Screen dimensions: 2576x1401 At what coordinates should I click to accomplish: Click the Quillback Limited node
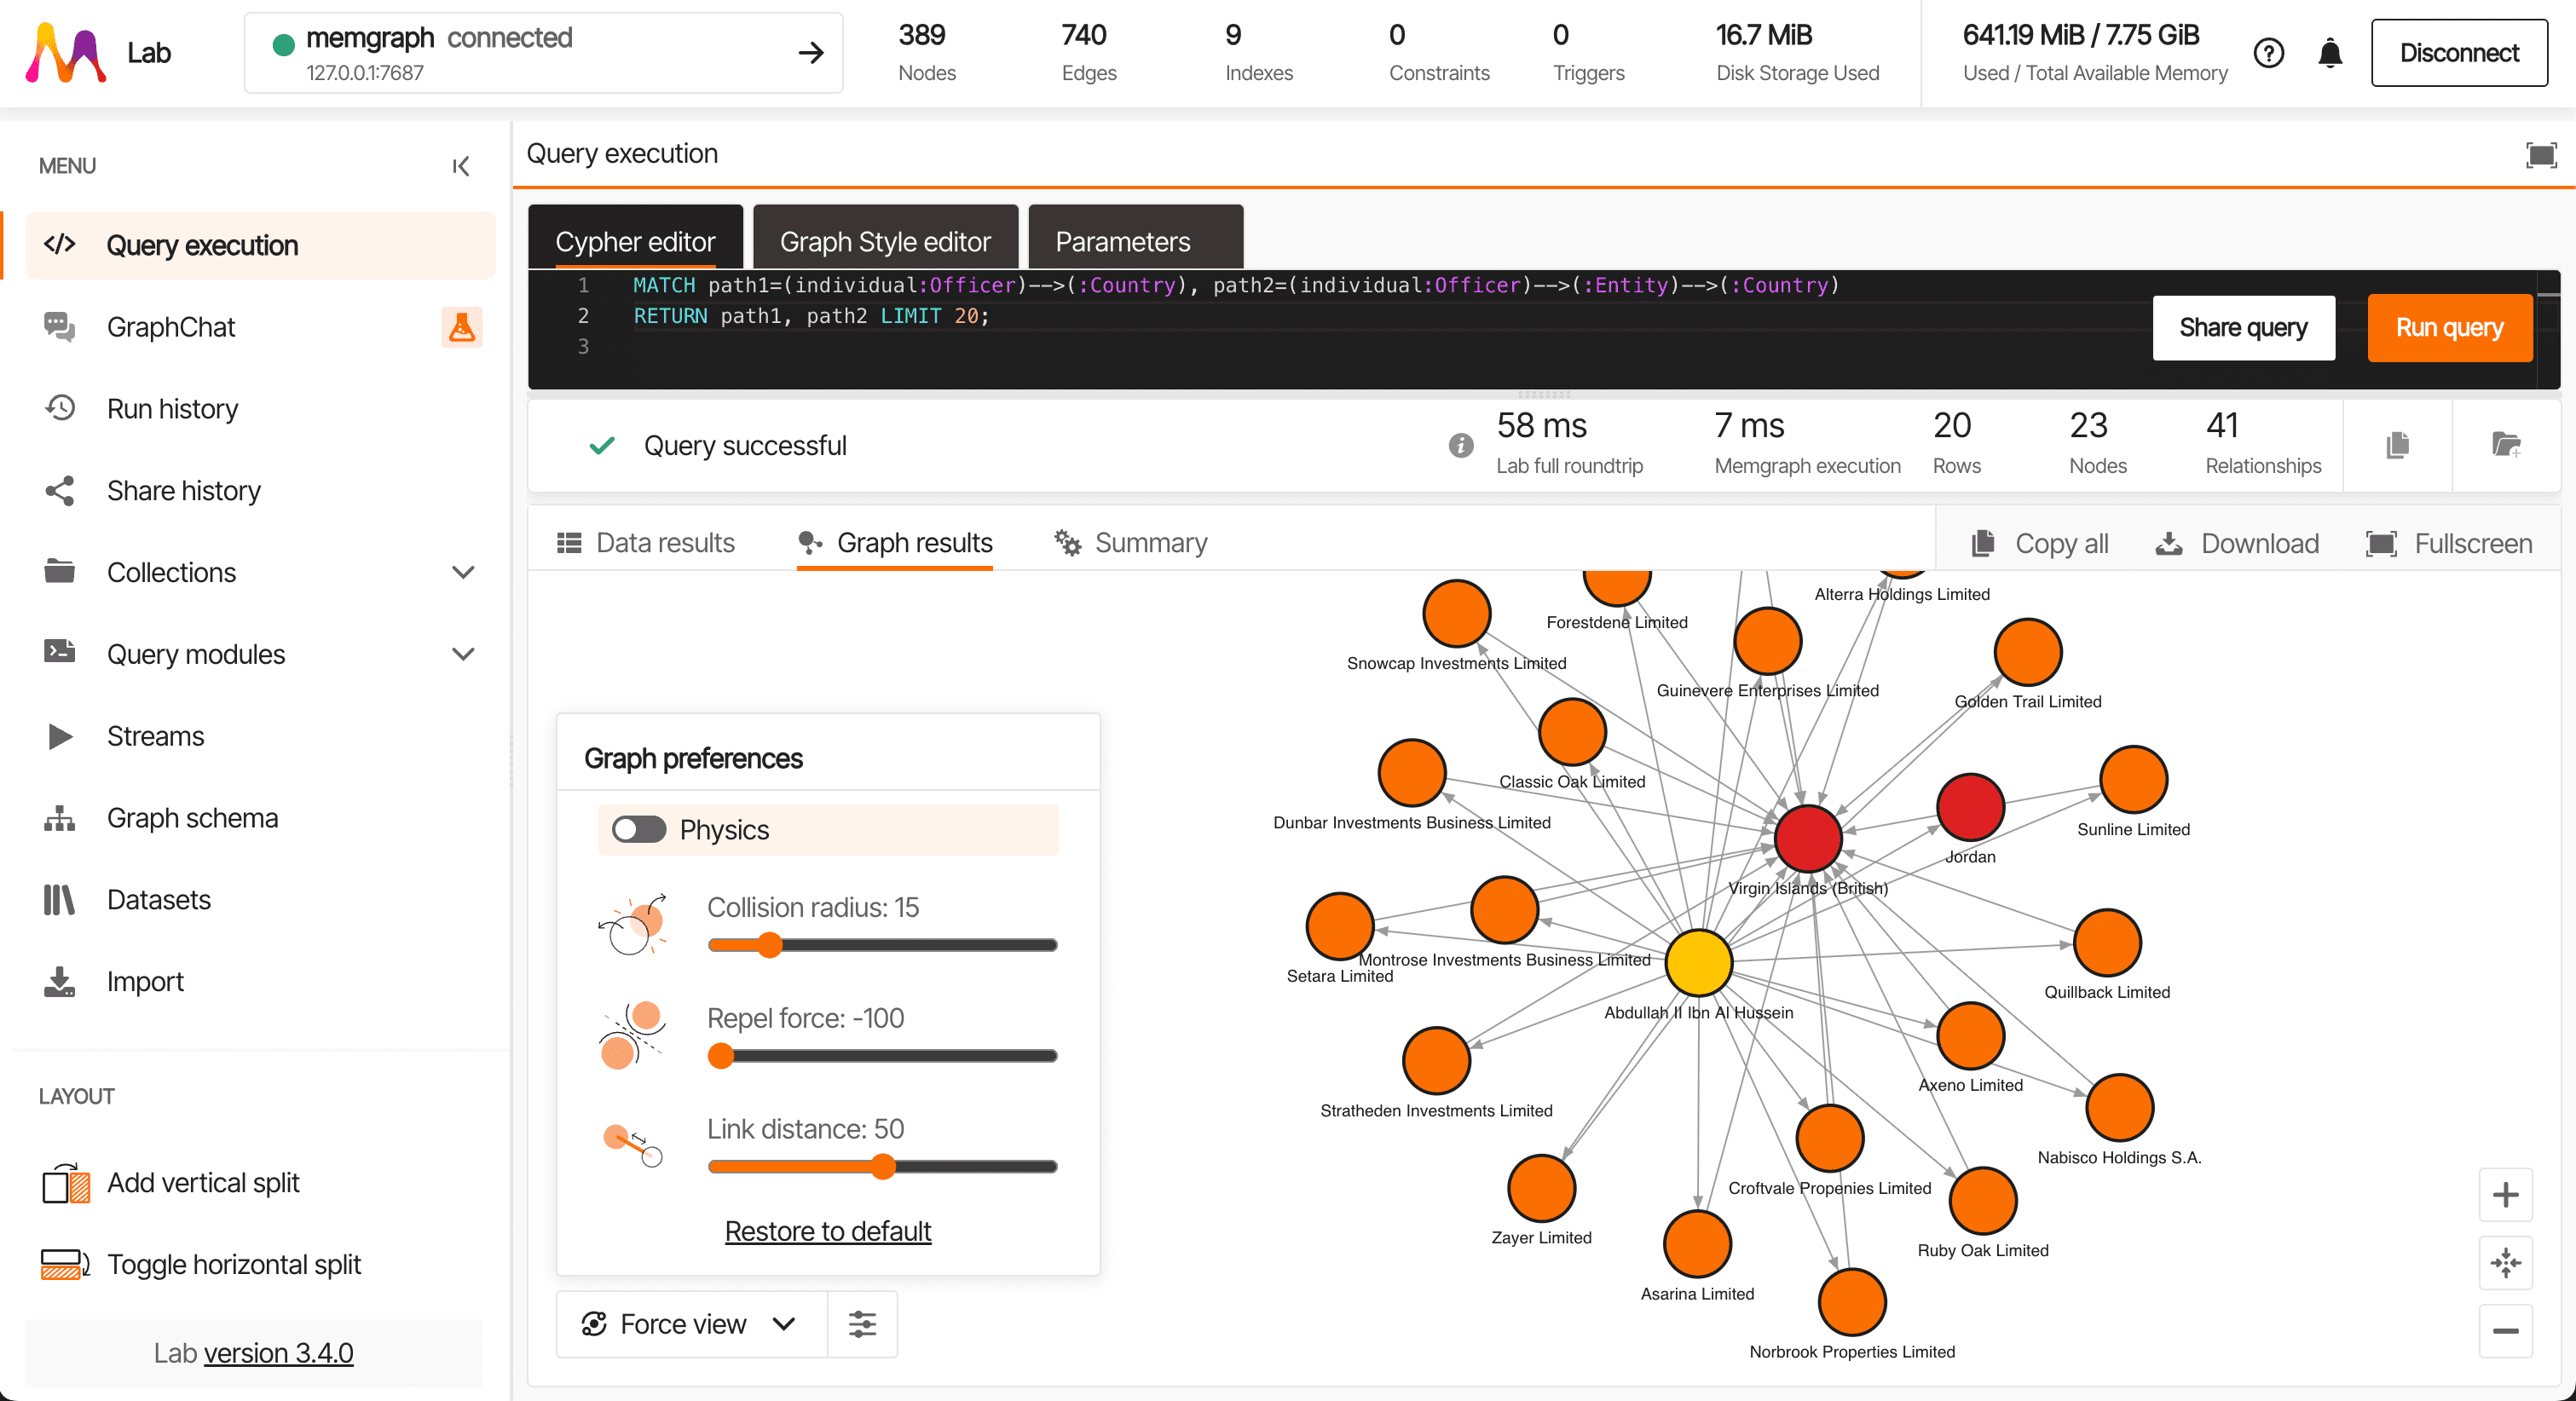pyautogui.click(x=2108, y=942)
